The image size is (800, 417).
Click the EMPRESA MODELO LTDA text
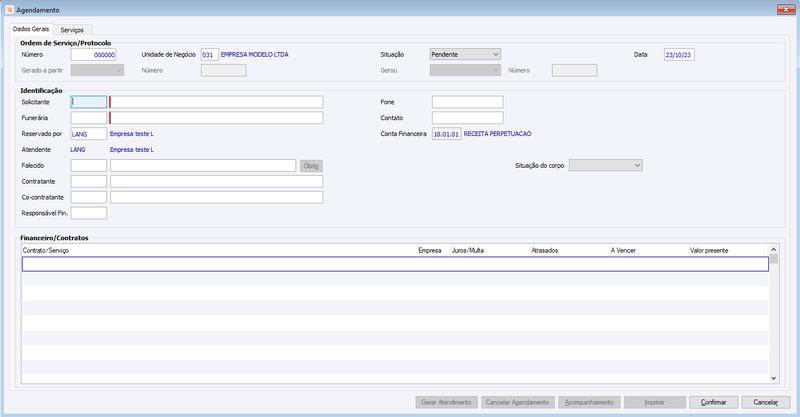click(255, 55)
